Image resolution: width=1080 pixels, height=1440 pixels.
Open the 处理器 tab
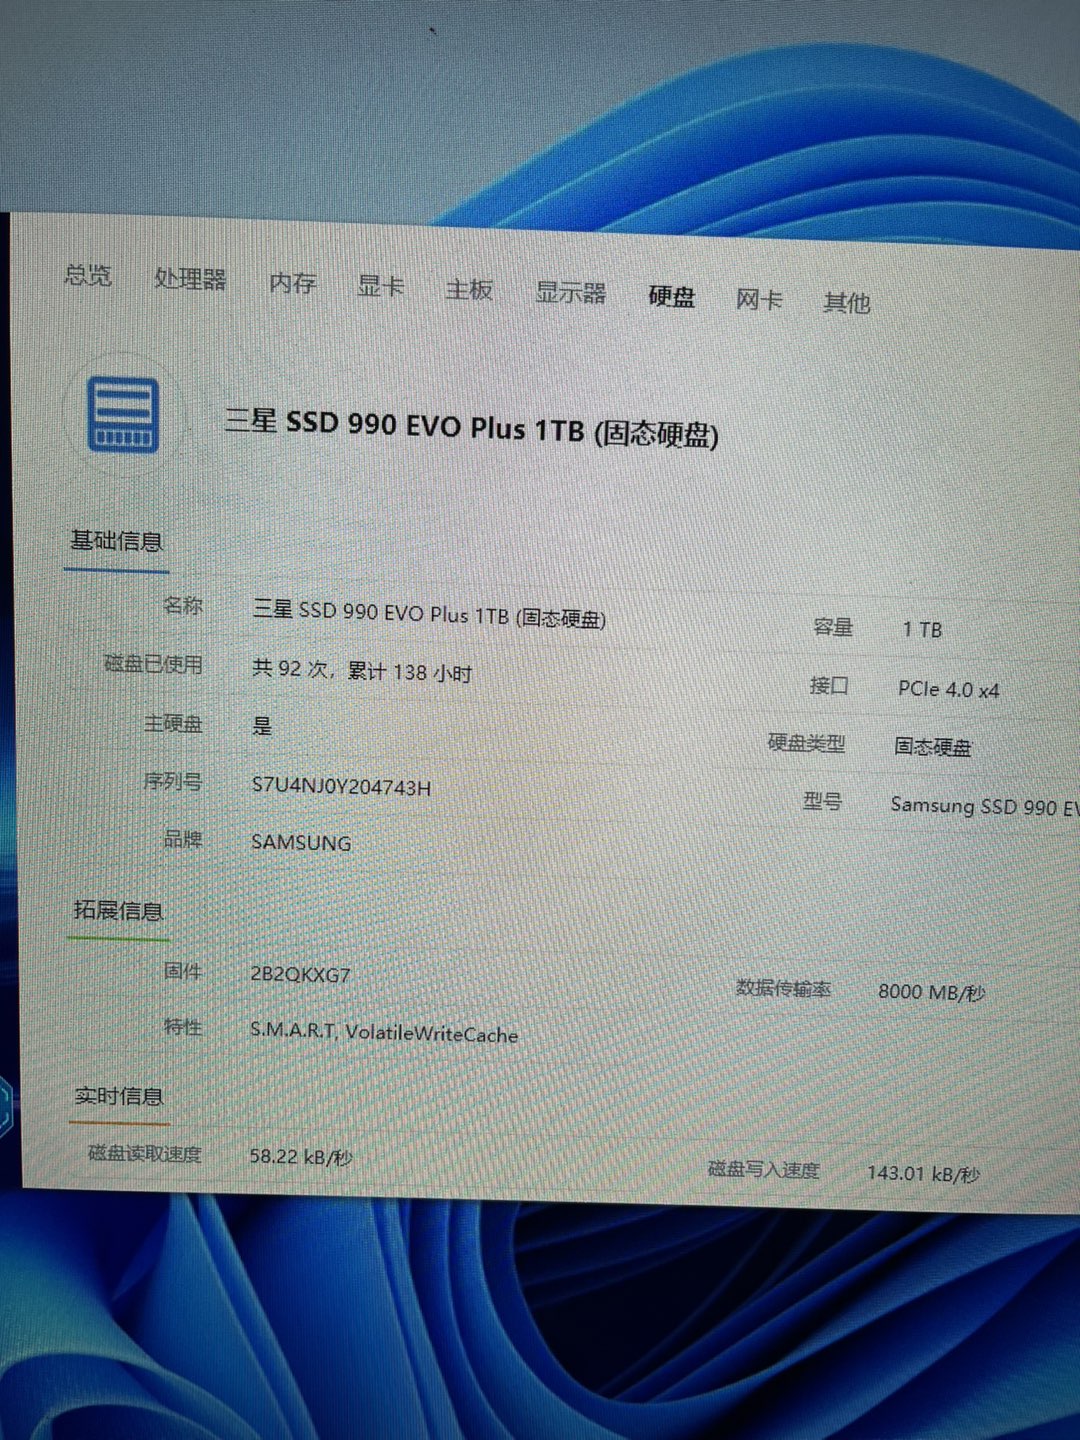point(190,279)
